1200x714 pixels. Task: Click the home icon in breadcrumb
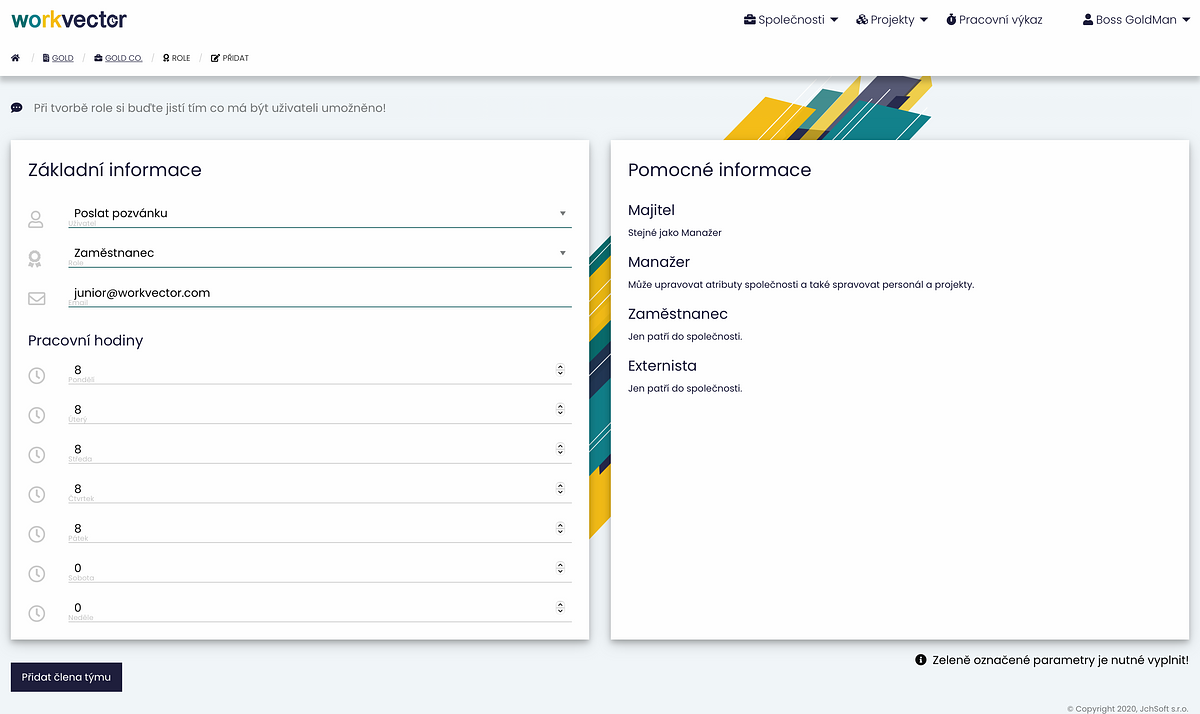point(15,58)
